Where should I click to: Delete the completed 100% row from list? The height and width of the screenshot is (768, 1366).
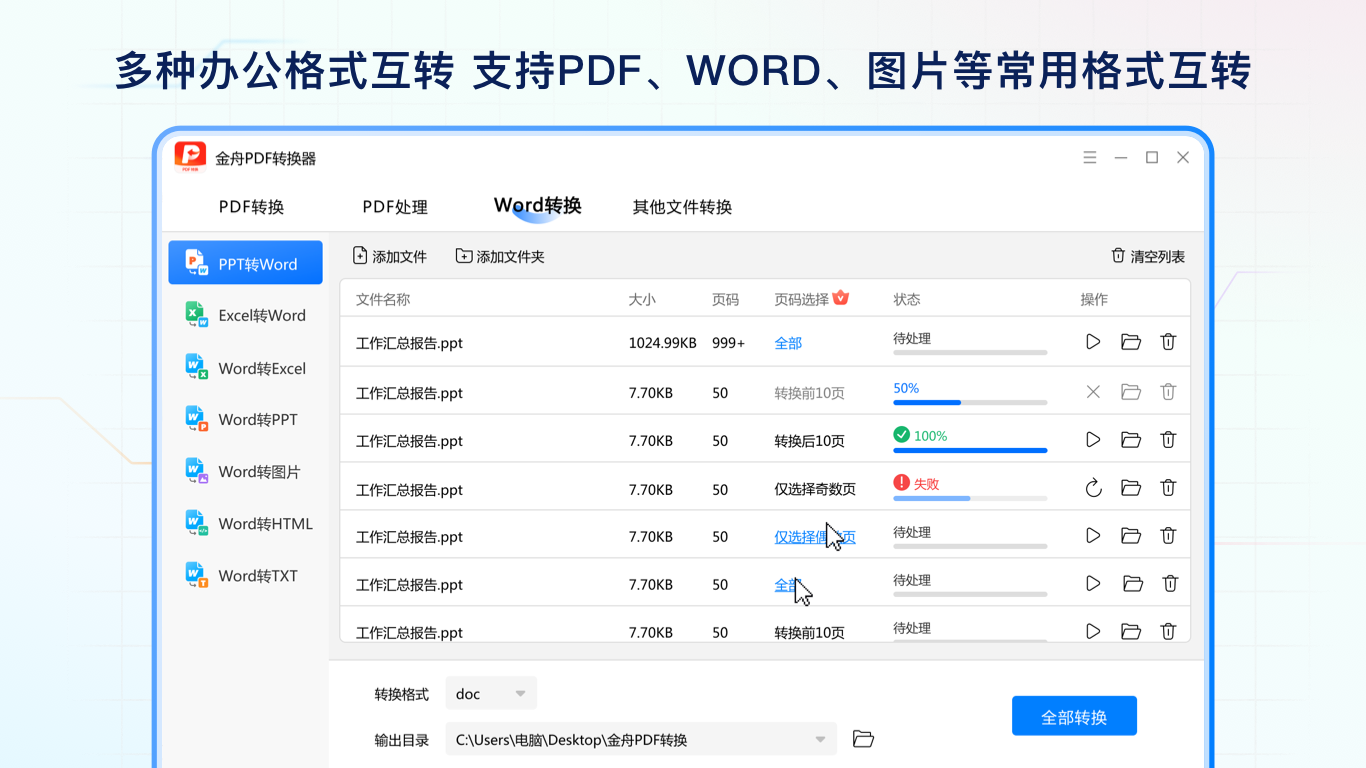1168,439
